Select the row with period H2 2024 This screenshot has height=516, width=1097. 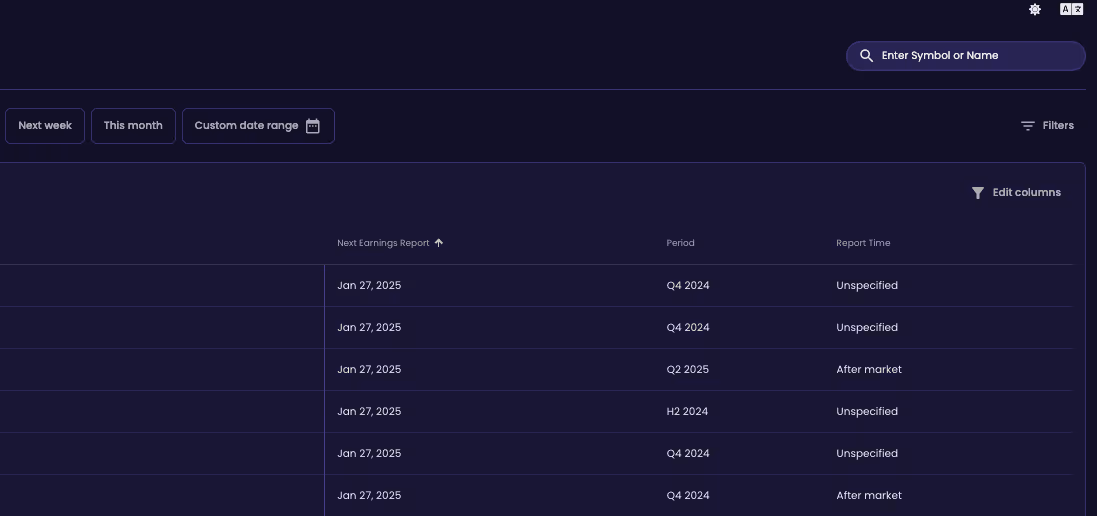[x=536, y=411]
